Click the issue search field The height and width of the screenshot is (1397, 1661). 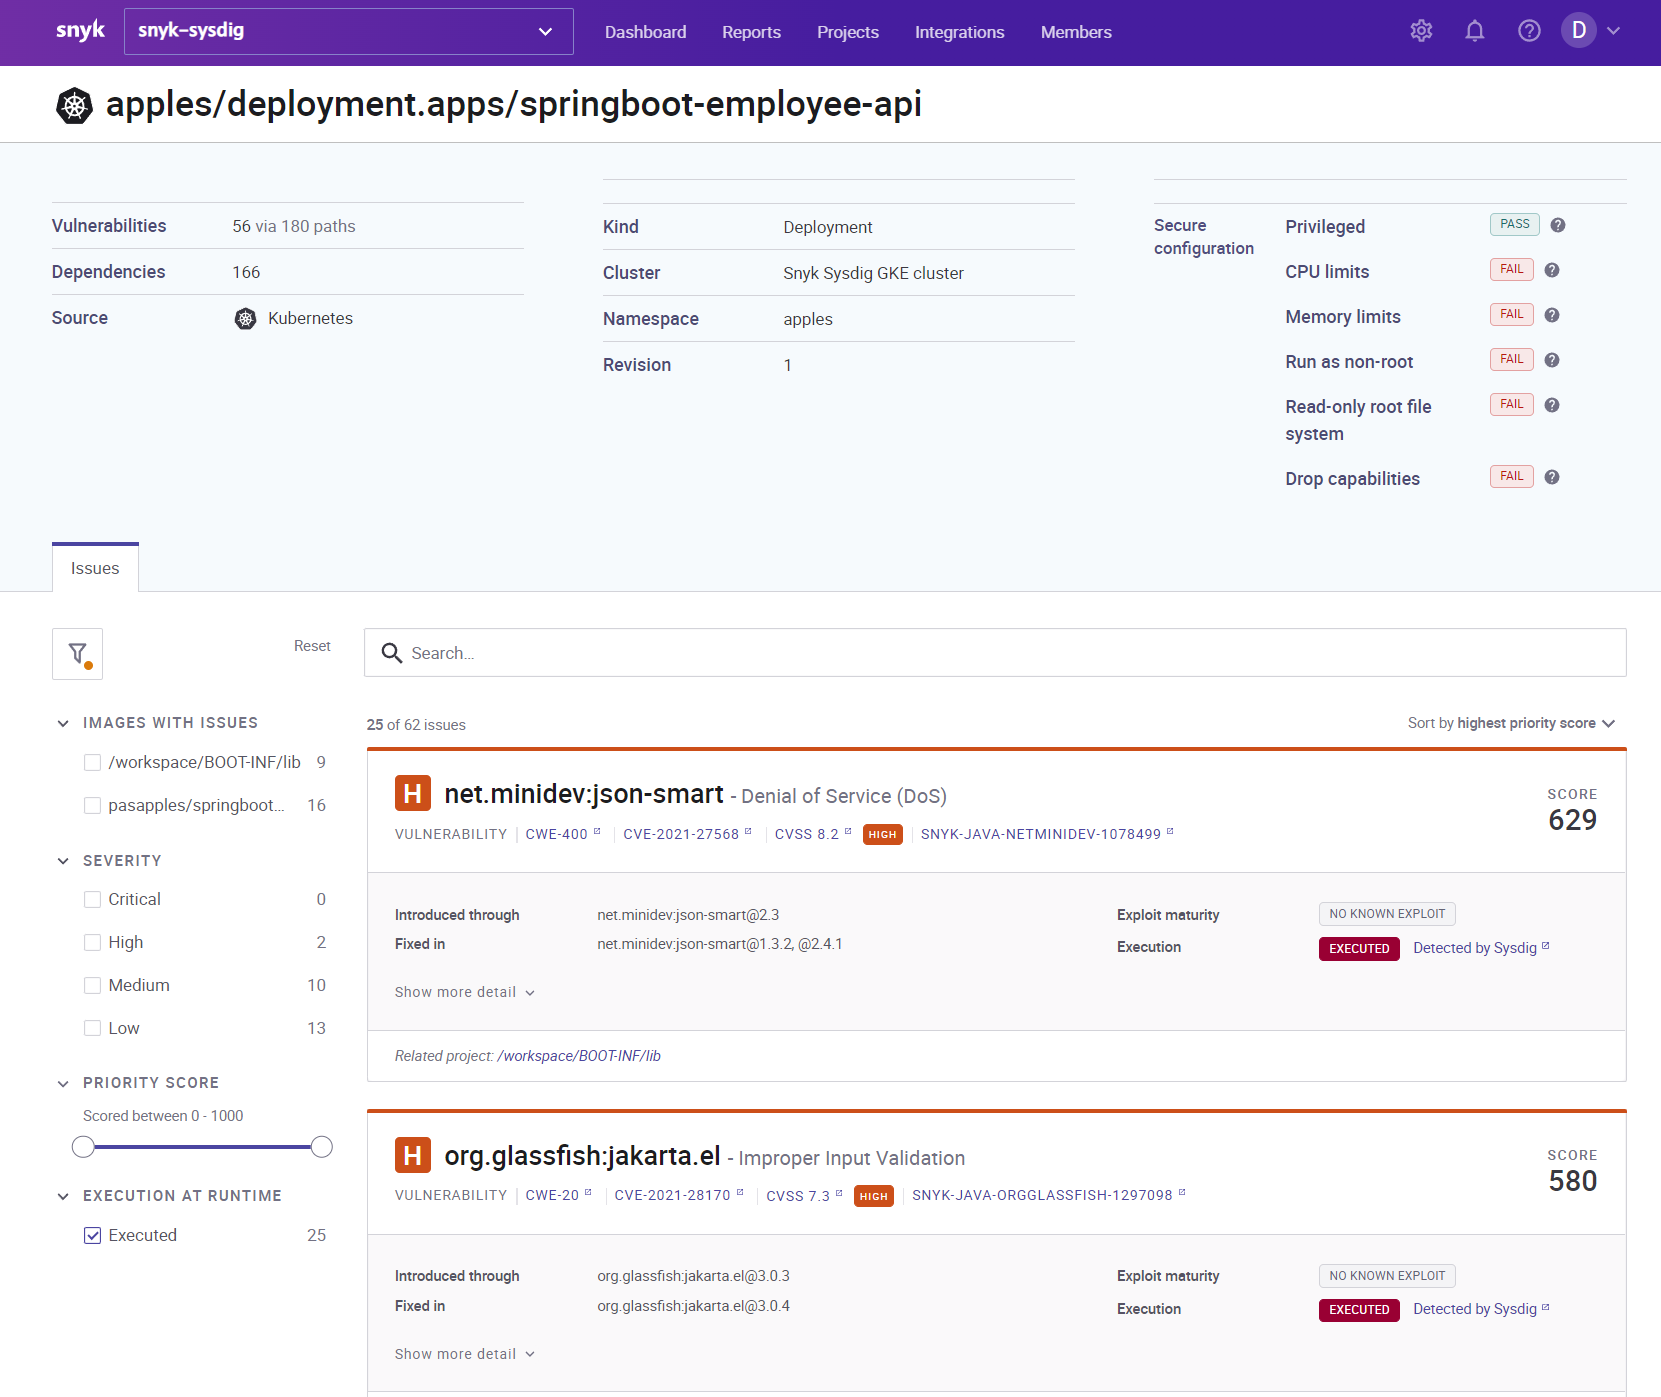[x=995, y=653]
